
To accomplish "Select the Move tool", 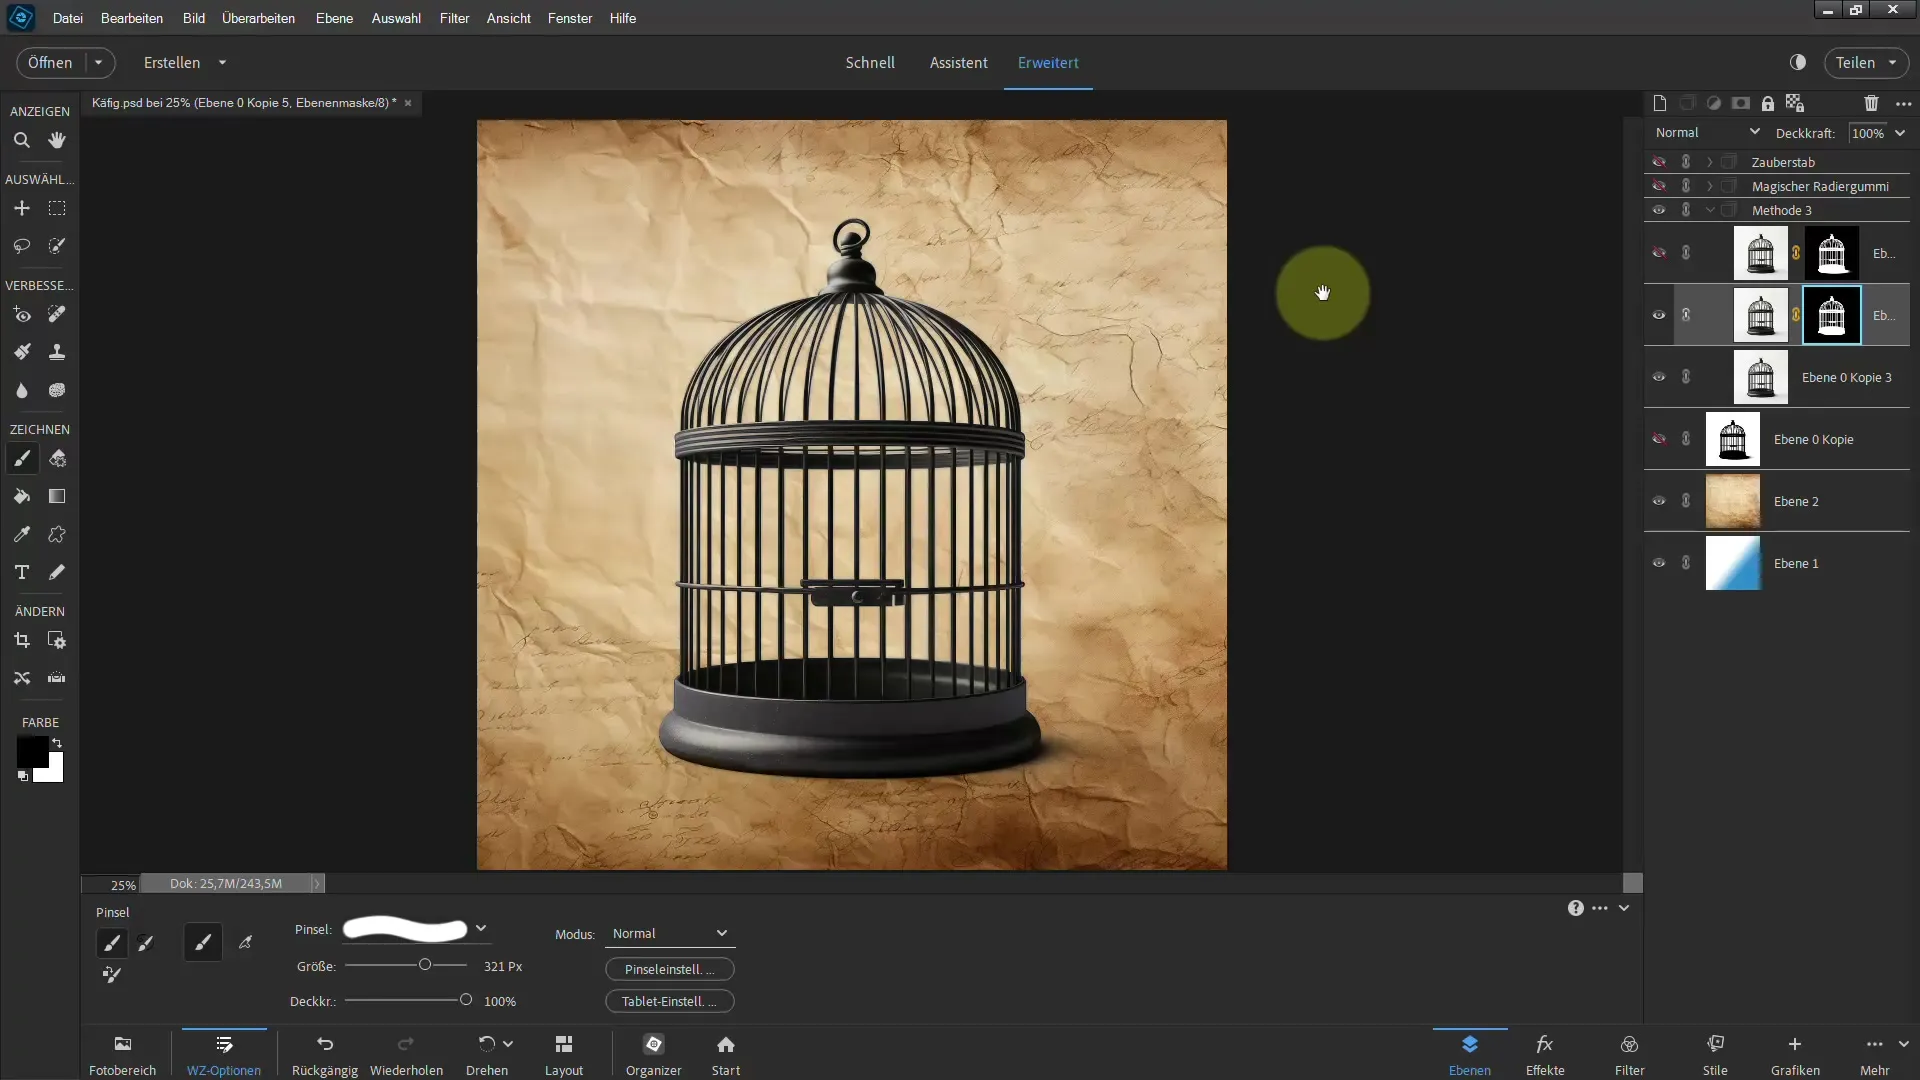I will coord(21,208).
